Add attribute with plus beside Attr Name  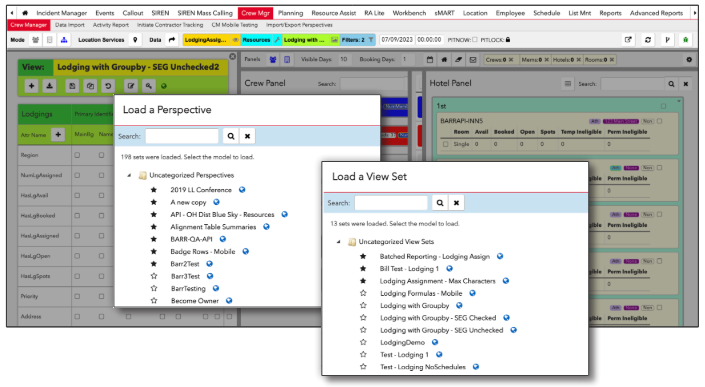[x=58, y=134]
